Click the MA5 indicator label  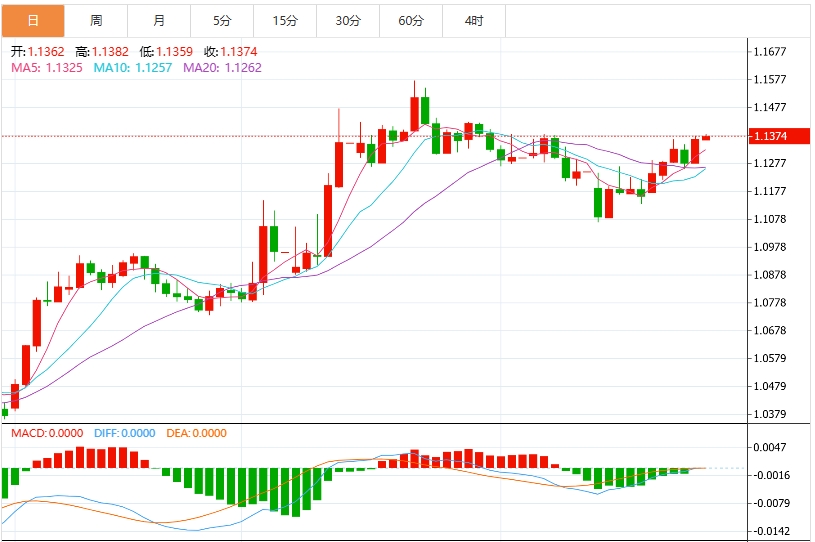coord(47,68)
